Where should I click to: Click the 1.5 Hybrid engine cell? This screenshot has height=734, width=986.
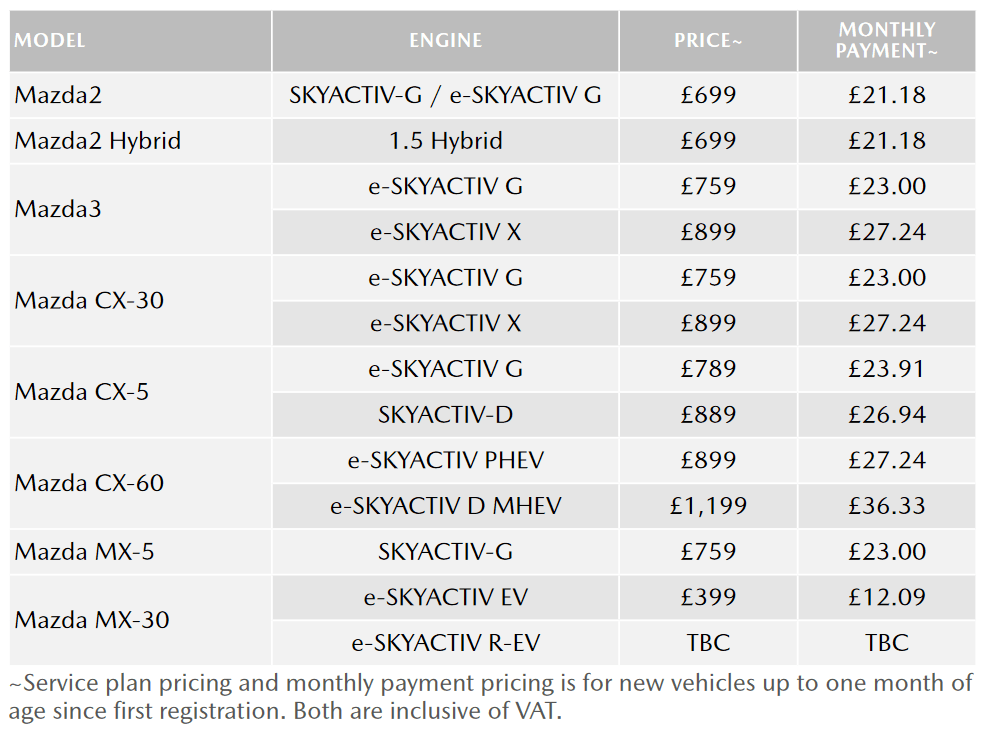445,141
